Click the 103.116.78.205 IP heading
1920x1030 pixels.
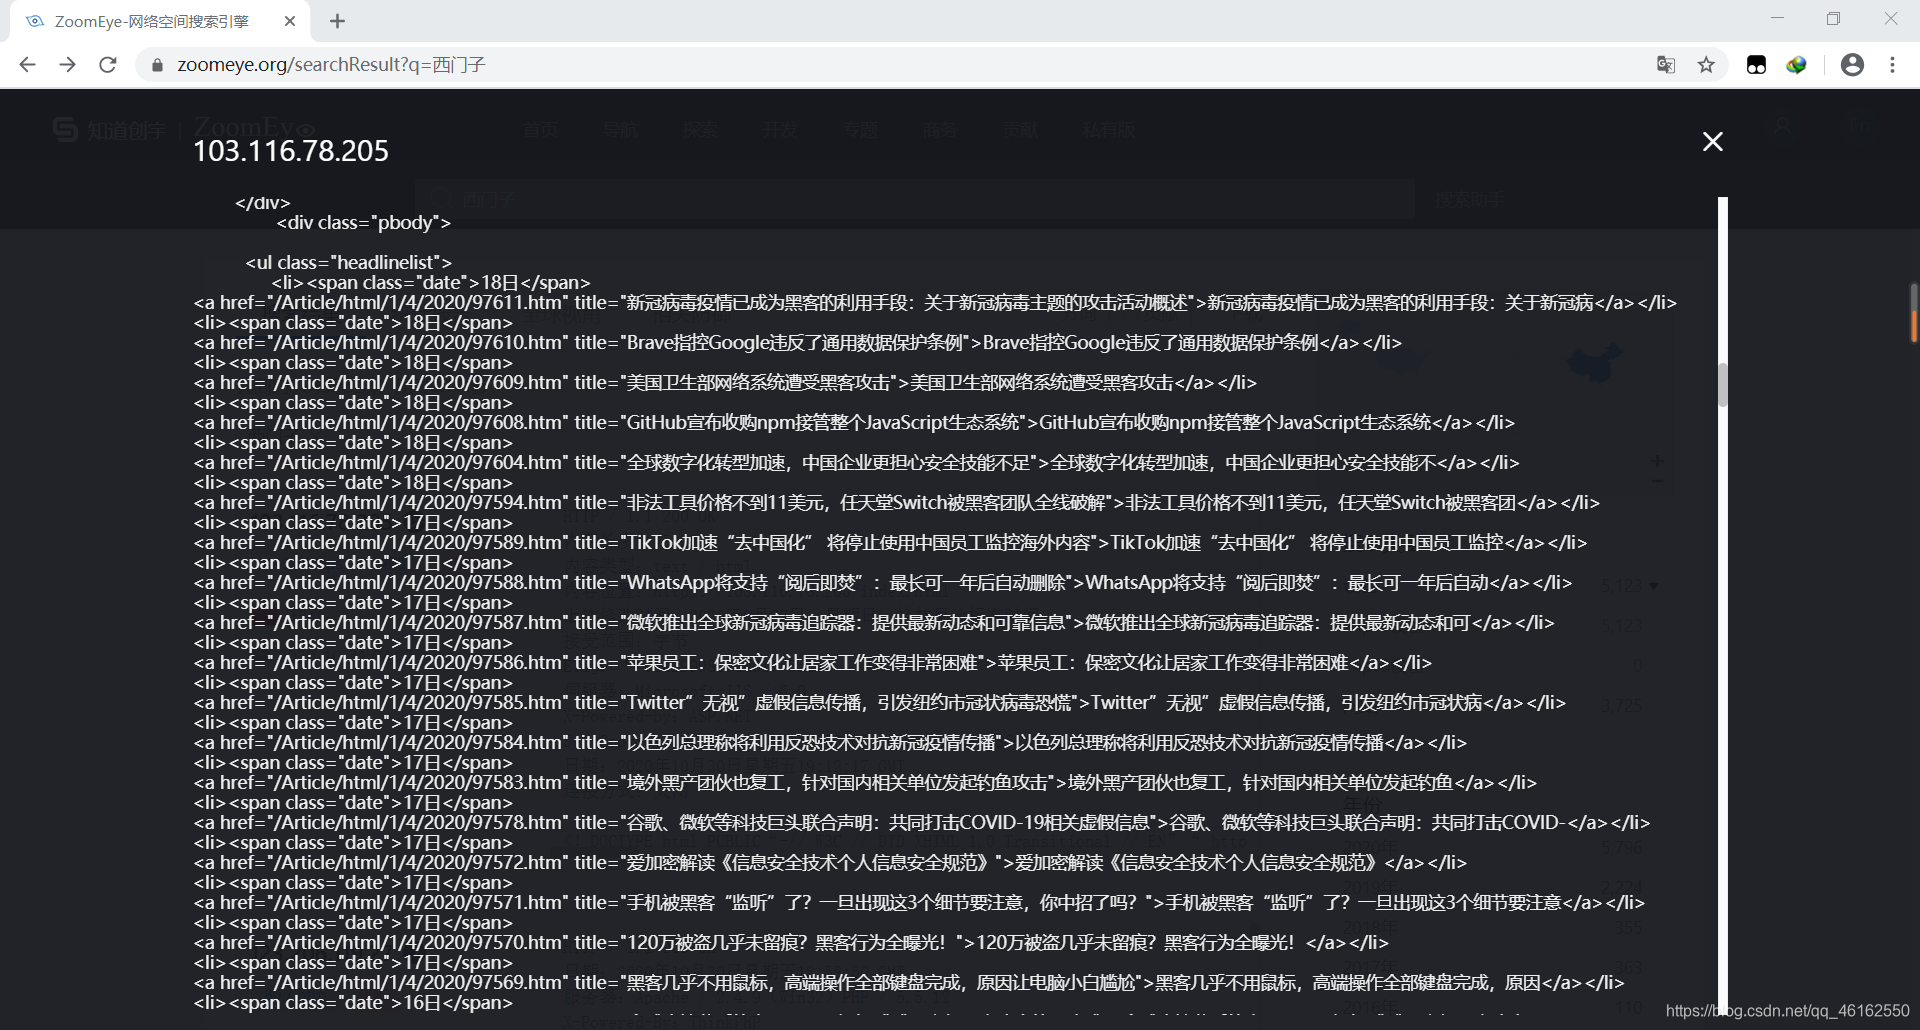pos(291,151)
